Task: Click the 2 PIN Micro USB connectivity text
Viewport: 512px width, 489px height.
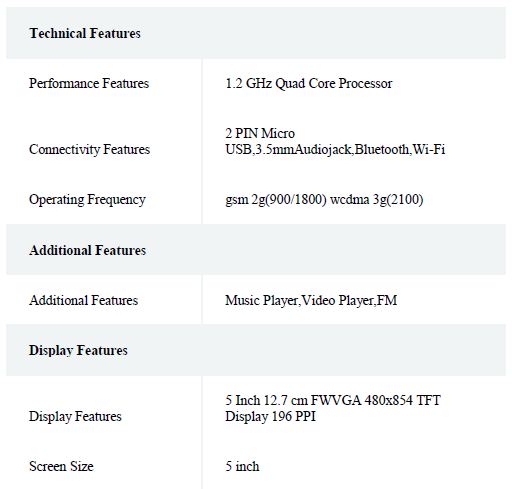Action: click(x=260, y=141)
